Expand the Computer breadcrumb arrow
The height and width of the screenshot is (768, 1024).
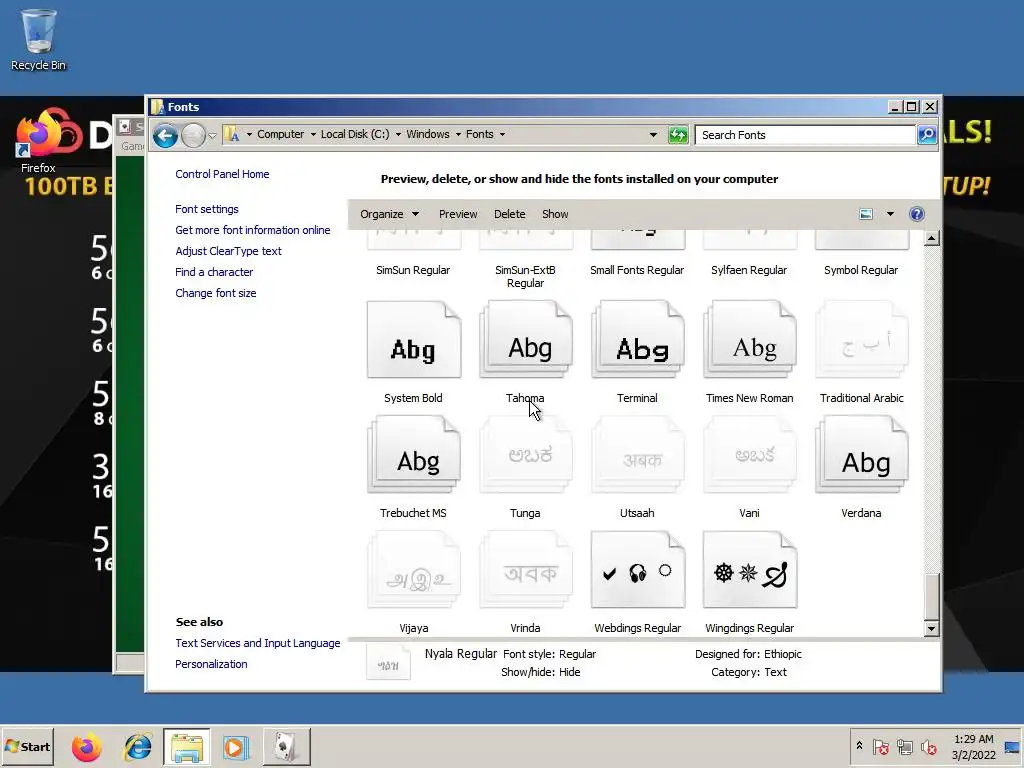click(313, 135)
